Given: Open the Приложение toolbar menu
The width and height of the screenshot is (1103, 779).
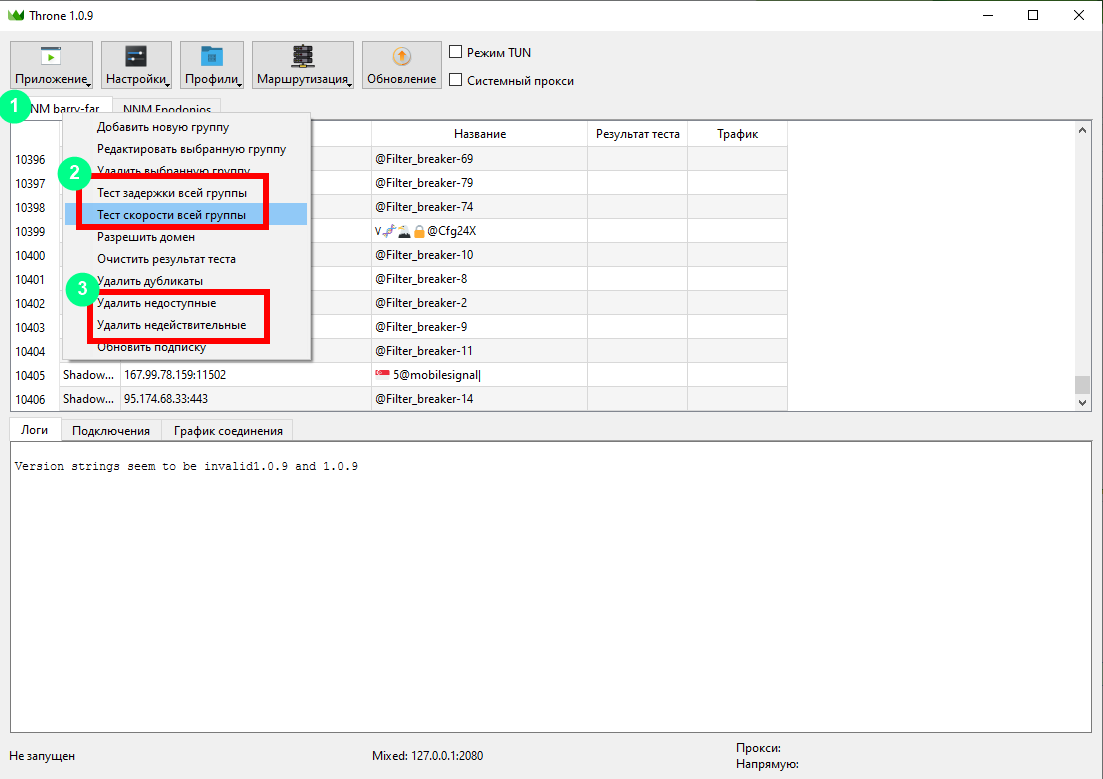Looking at the screenshot, I should click(x=51, y=65).
